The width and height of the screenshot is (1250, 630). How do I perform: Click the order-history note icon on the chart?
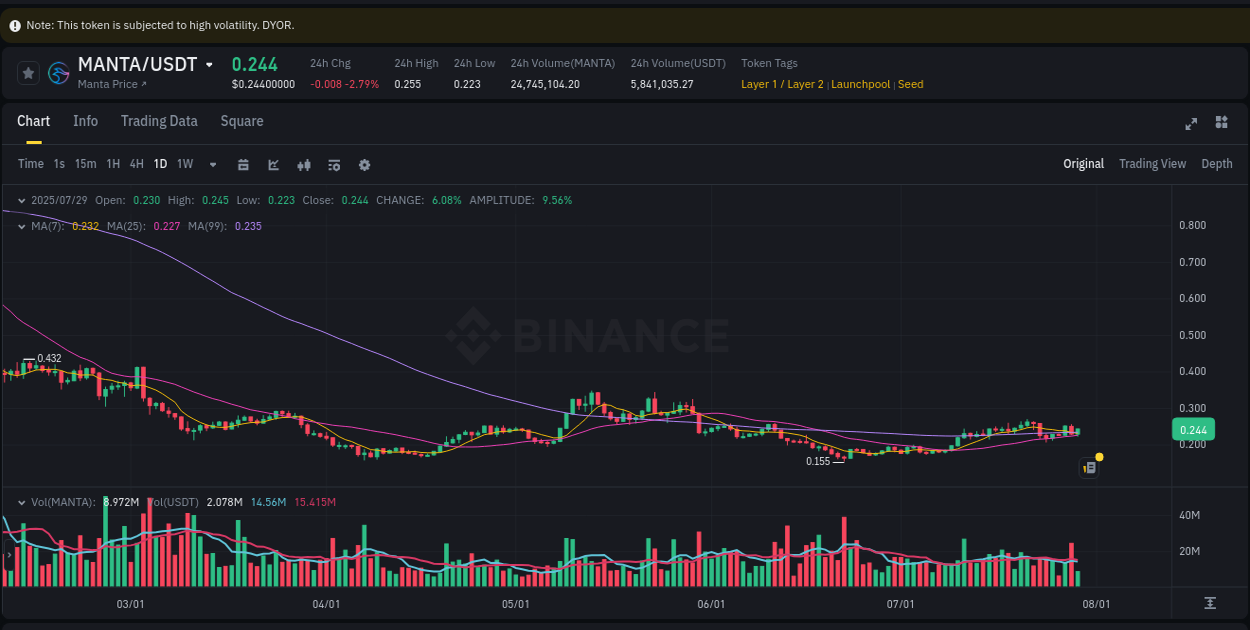coord(1089,467)
